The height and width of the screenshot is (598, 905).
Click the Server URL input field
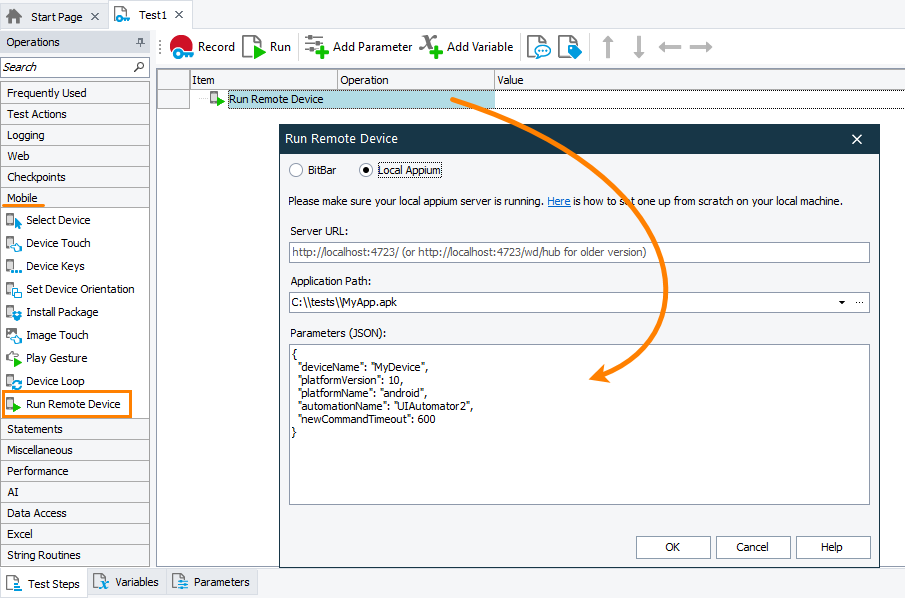[579, 252]
